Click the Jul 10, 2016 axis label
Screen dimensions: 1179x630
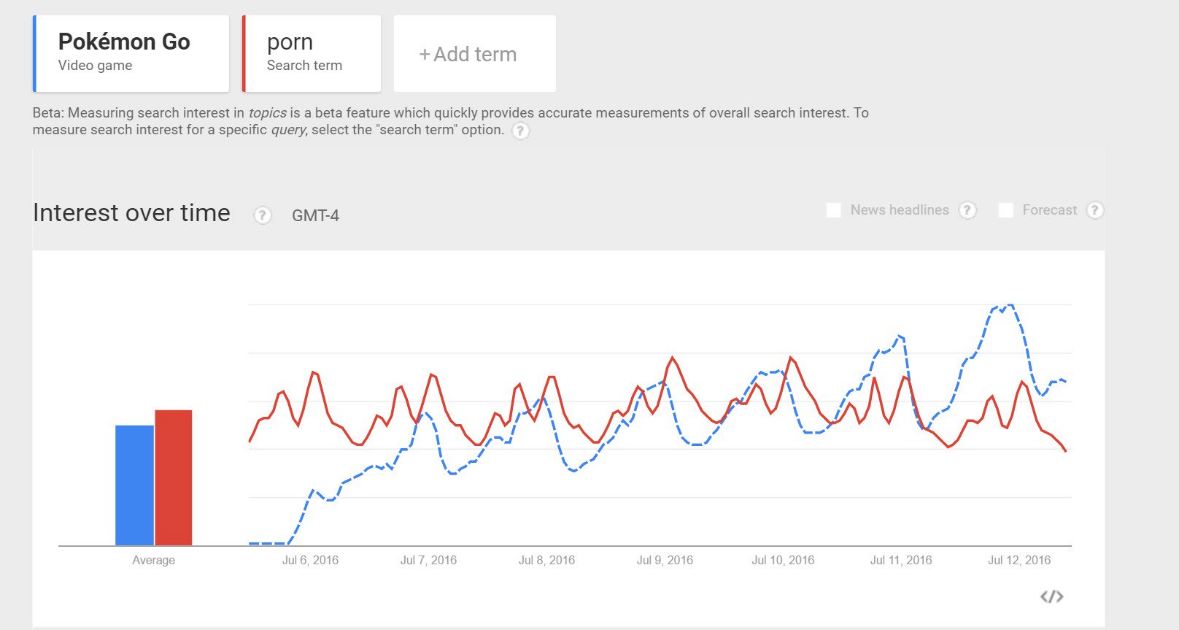[x=783, y=560]
